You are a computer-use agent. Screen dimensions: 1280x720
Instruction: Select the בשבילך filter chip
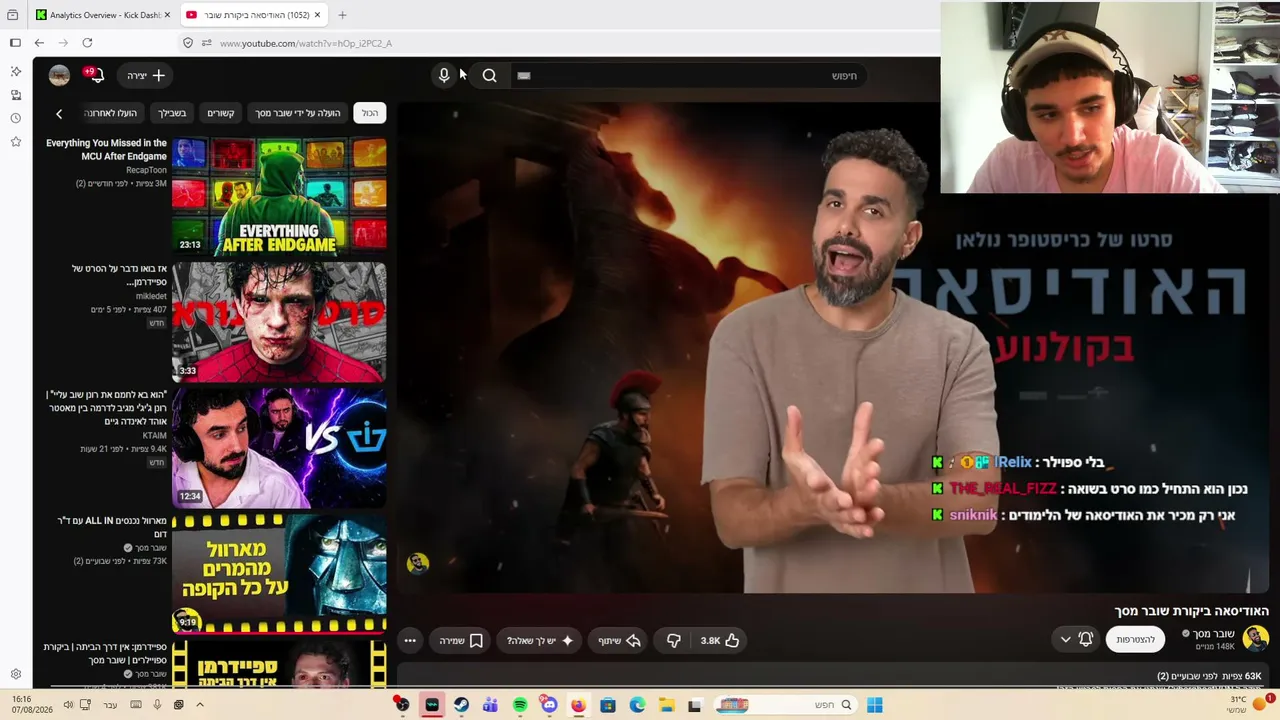pos(172,113)
